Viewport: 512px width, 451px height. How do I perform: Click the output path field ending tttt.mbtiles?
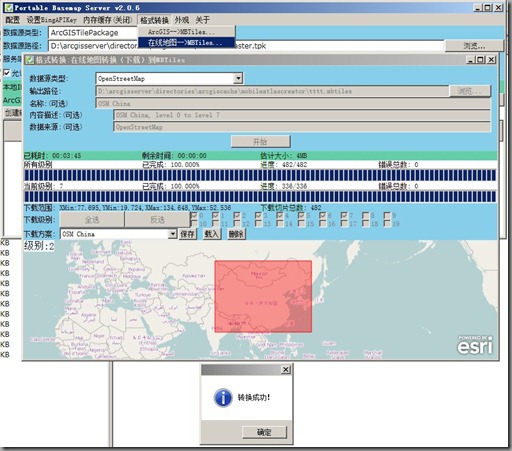point(272,91)
